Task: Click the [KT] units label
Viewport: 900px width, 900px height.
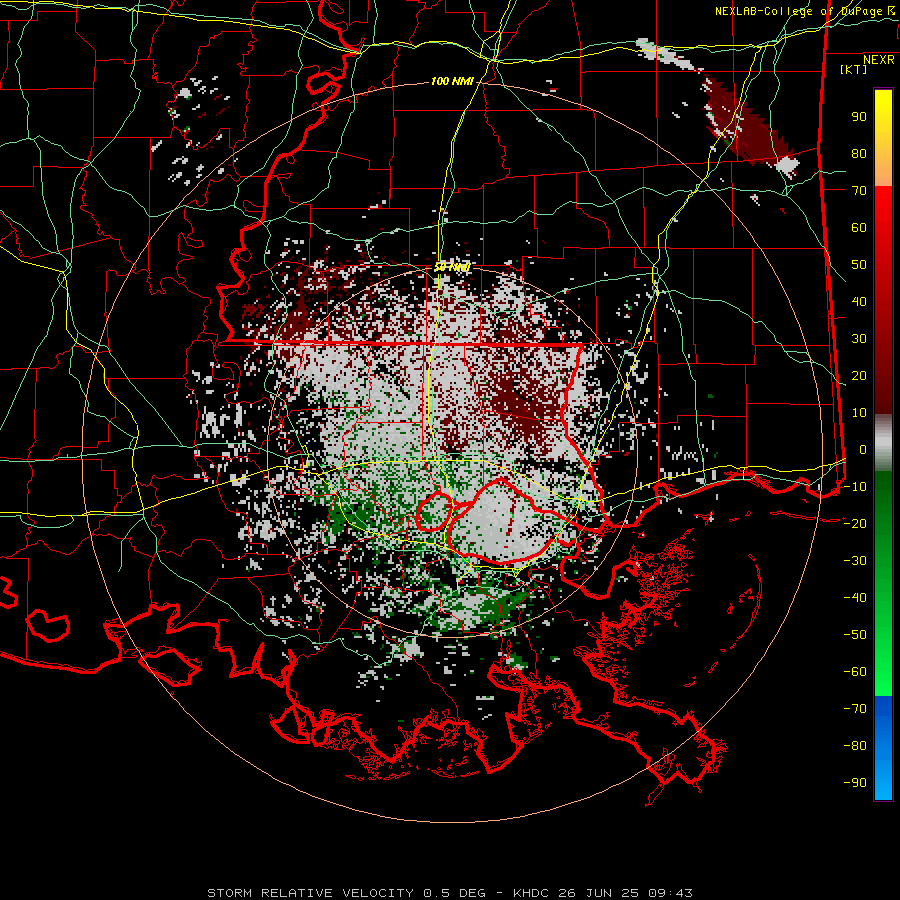Action: (x=853, y=69)
